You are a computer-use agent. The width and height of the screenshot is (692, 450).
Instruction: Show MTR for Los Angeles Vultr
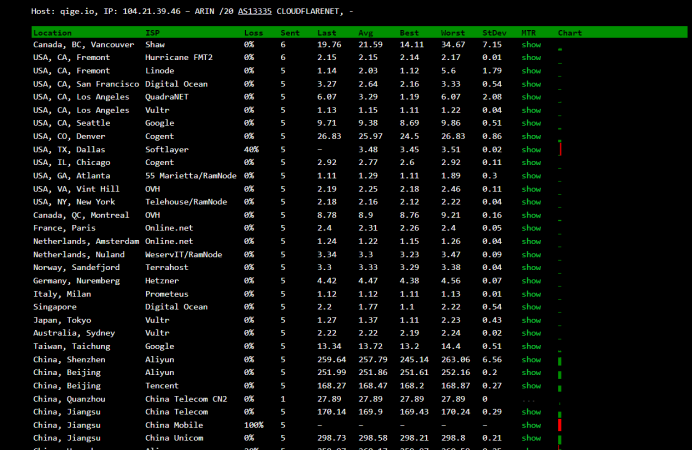point(531,110)
